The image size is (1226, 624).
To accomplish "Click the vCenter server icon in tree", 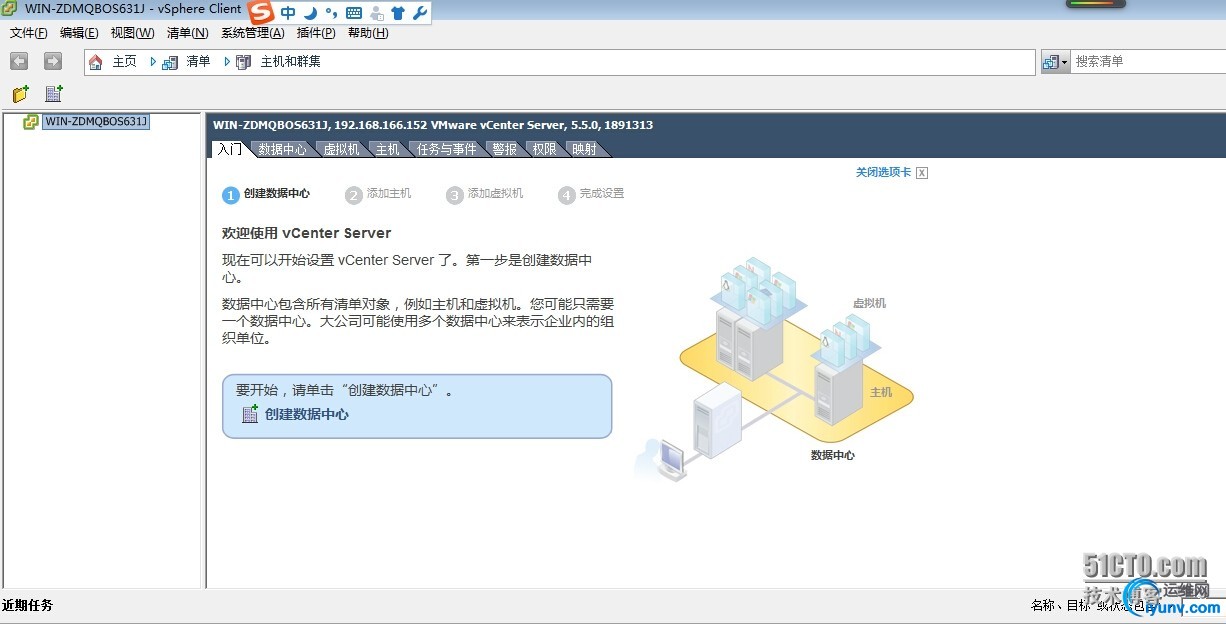I will click(x=31, y=122).
